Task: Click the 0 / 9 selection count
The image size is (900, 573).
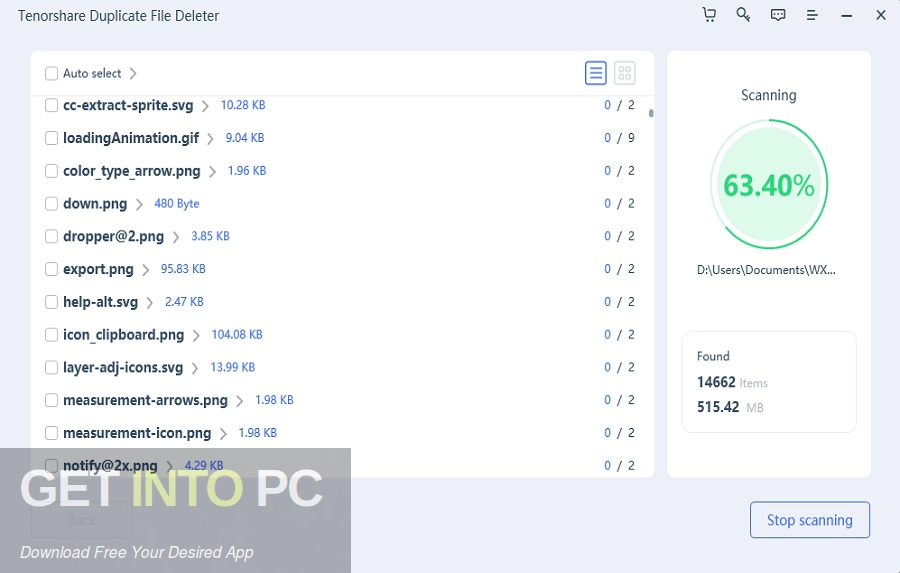Action: click(x=619, y=138)
